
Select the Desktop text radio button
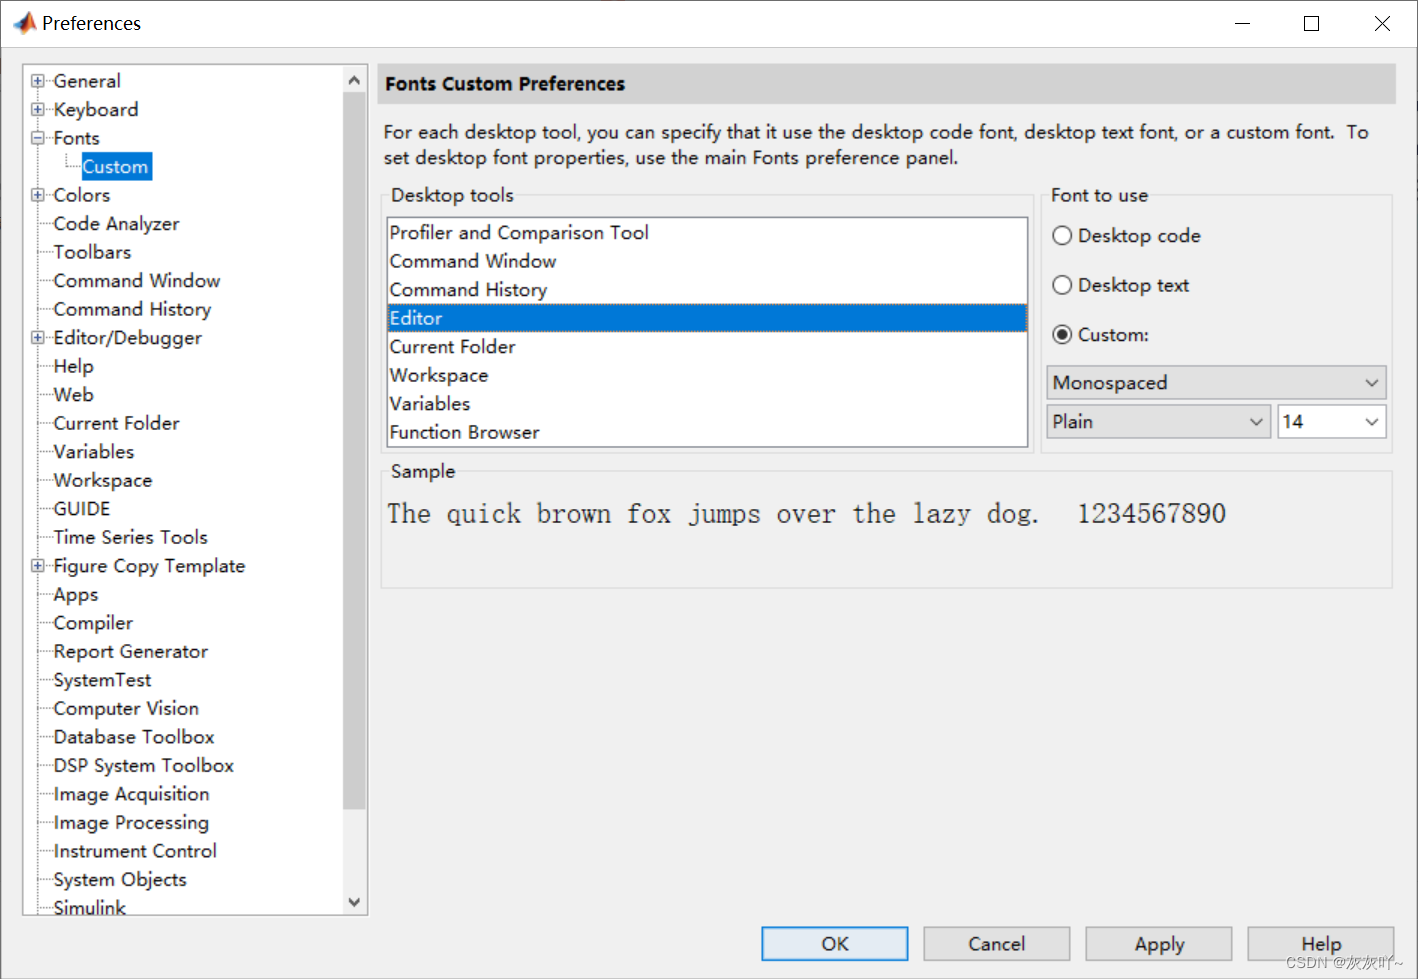point(1062,285)
